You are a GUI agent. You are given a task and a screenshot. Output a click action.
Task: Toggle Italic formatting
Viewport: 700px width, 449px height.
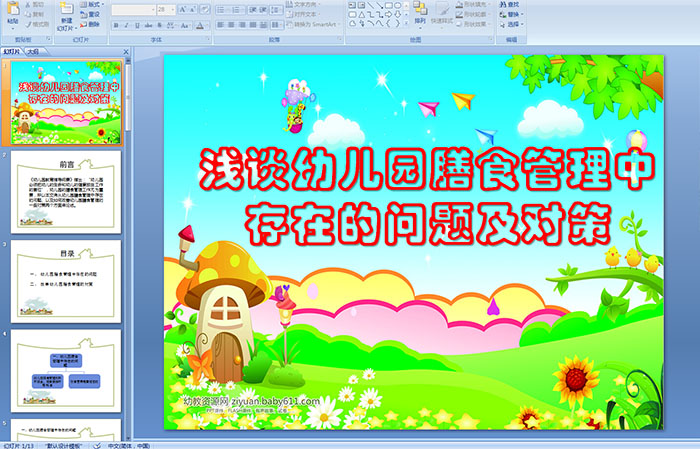tap(126, 25)
